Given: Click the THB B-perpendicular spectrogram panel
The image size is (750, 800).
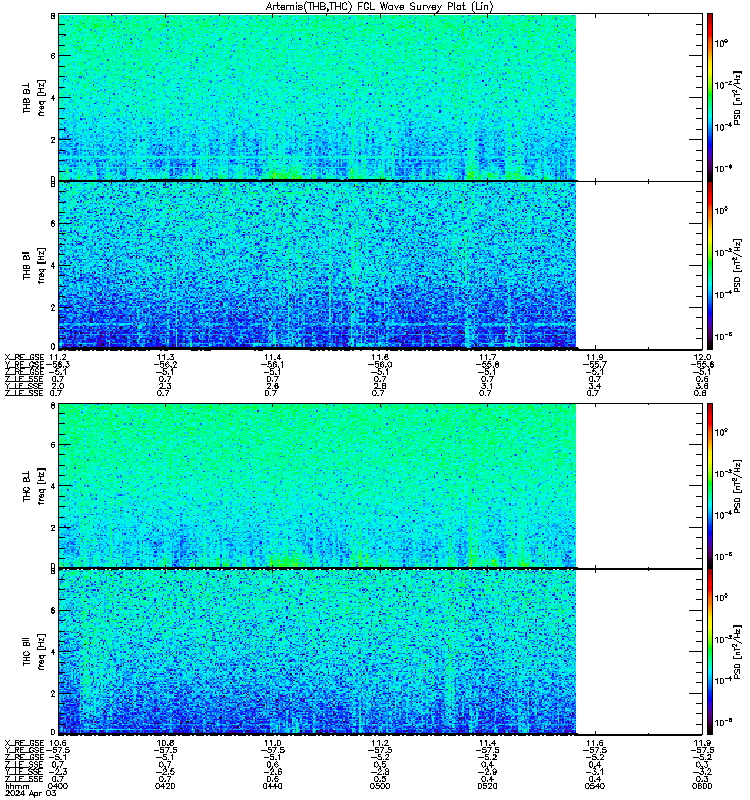Looking at the screenshot, I should pyautogui.click(x=381, y=97).
